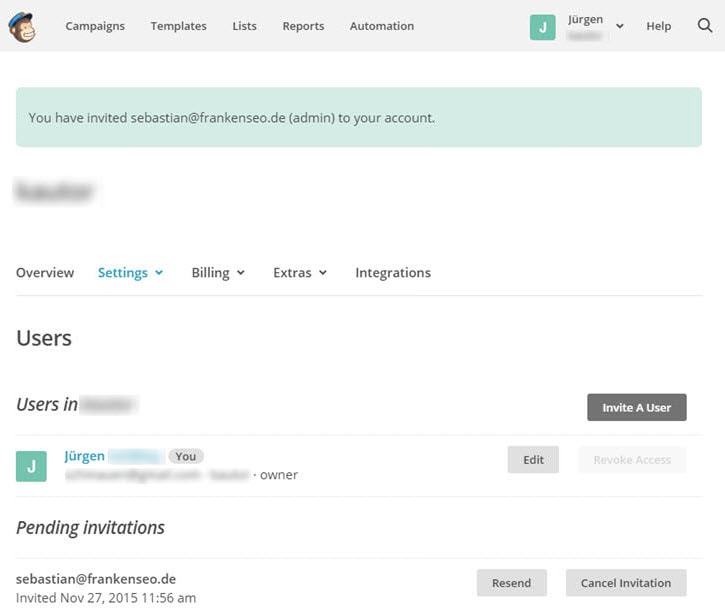Open the Templates page

click(x=178, y=26)
